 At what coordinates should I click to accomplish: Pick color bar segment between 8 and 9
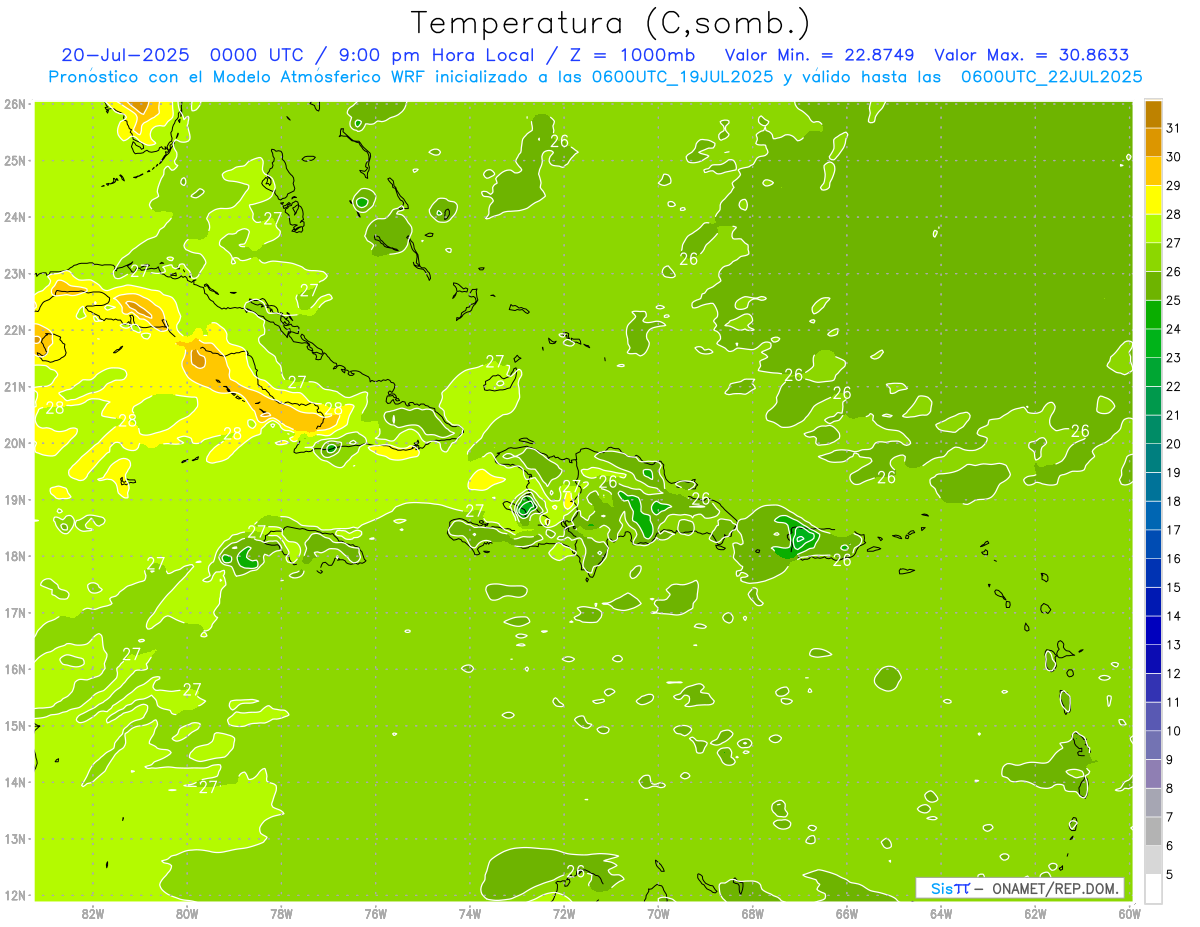point(1153,775)
